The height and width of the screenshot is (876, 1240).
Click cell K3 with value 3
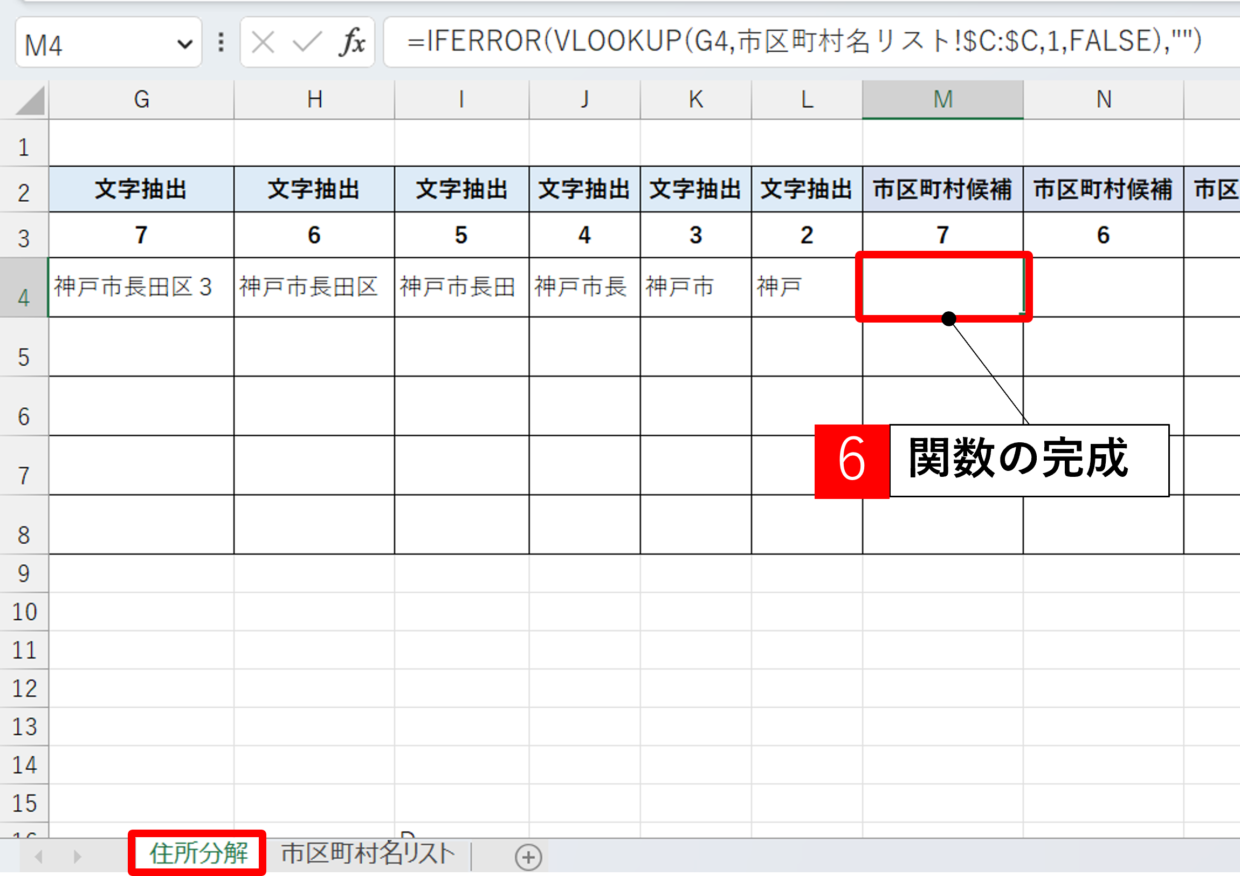(x=695, y=235)
